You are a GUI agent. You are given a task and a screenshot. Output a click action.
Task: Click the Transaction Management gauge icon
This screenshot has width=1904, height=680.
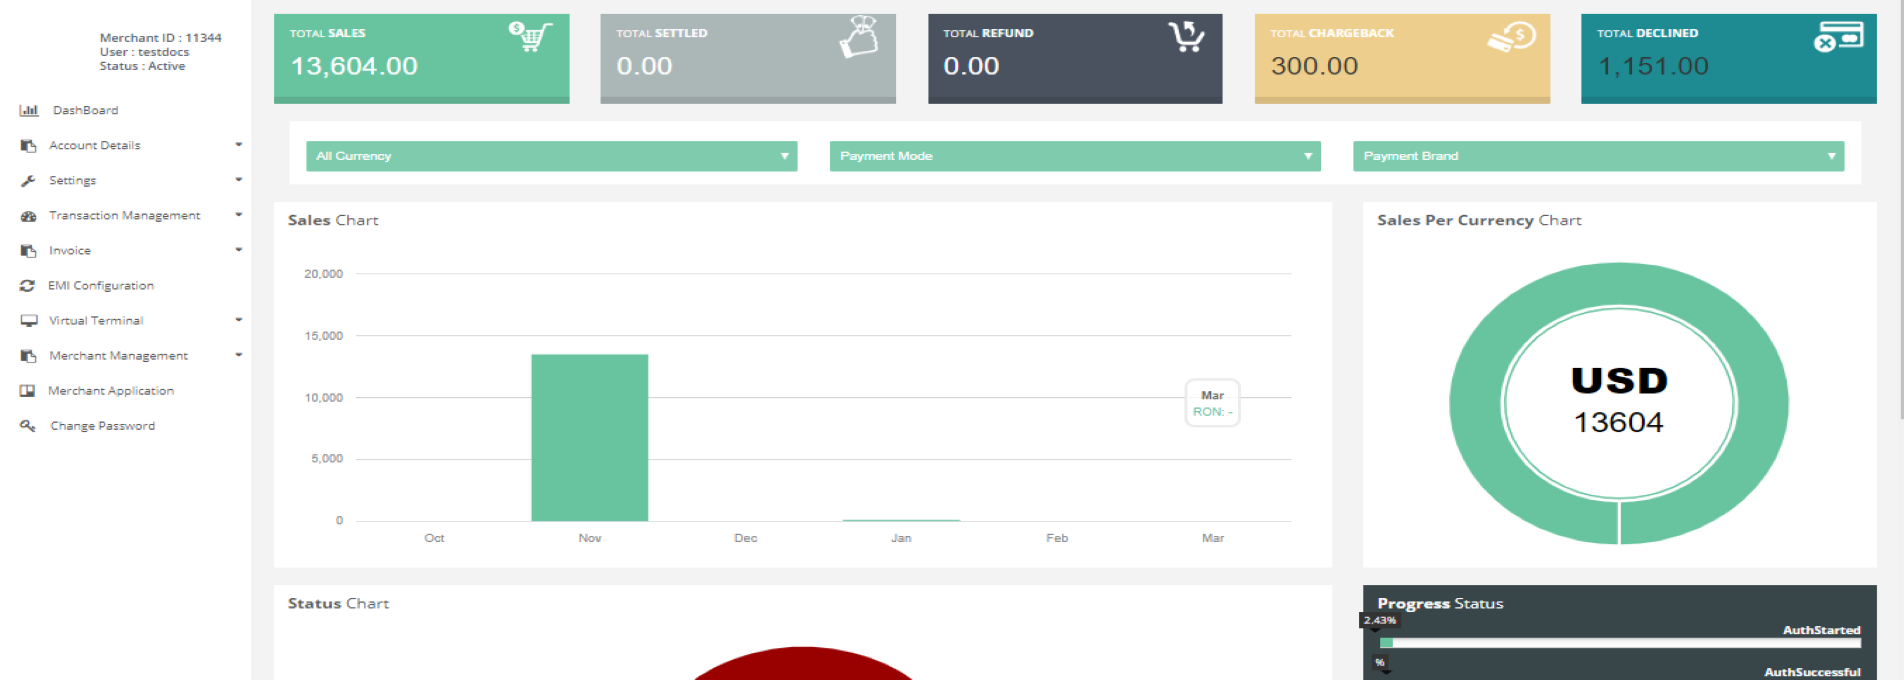pyautogui.click(x=28, y=216)
